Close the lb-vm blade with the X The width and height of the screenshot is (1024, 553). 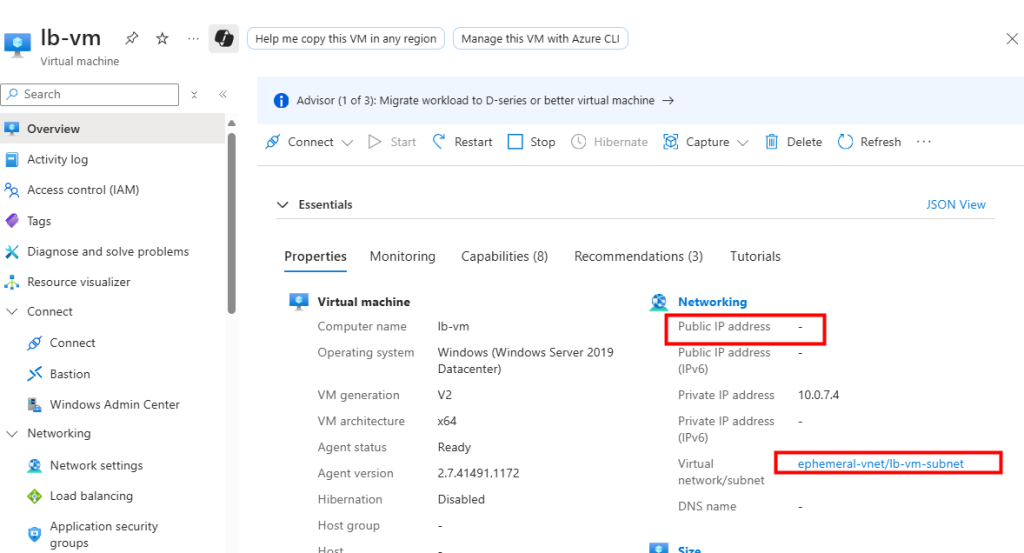pos(1012,39)
